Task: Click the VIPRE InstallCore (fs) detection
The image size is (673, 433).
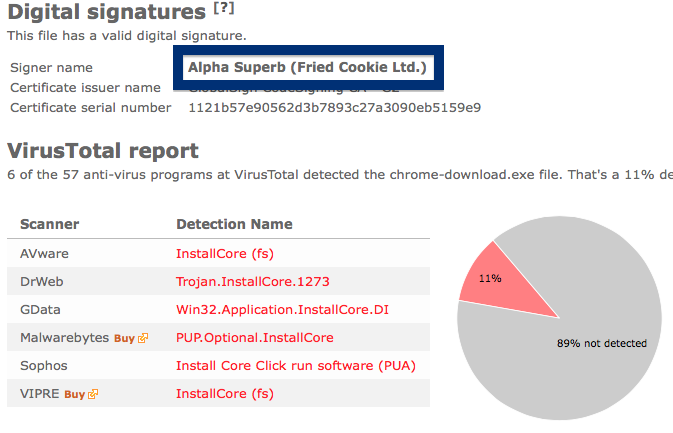Action: coord(225,394)
